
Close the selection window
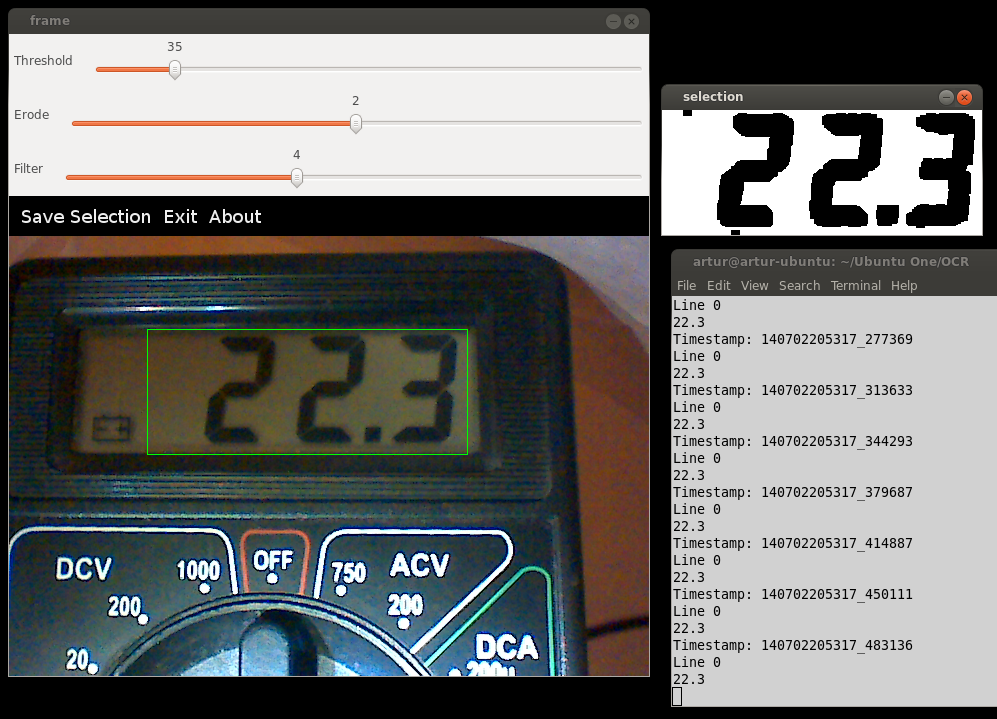tap(965, 97)
